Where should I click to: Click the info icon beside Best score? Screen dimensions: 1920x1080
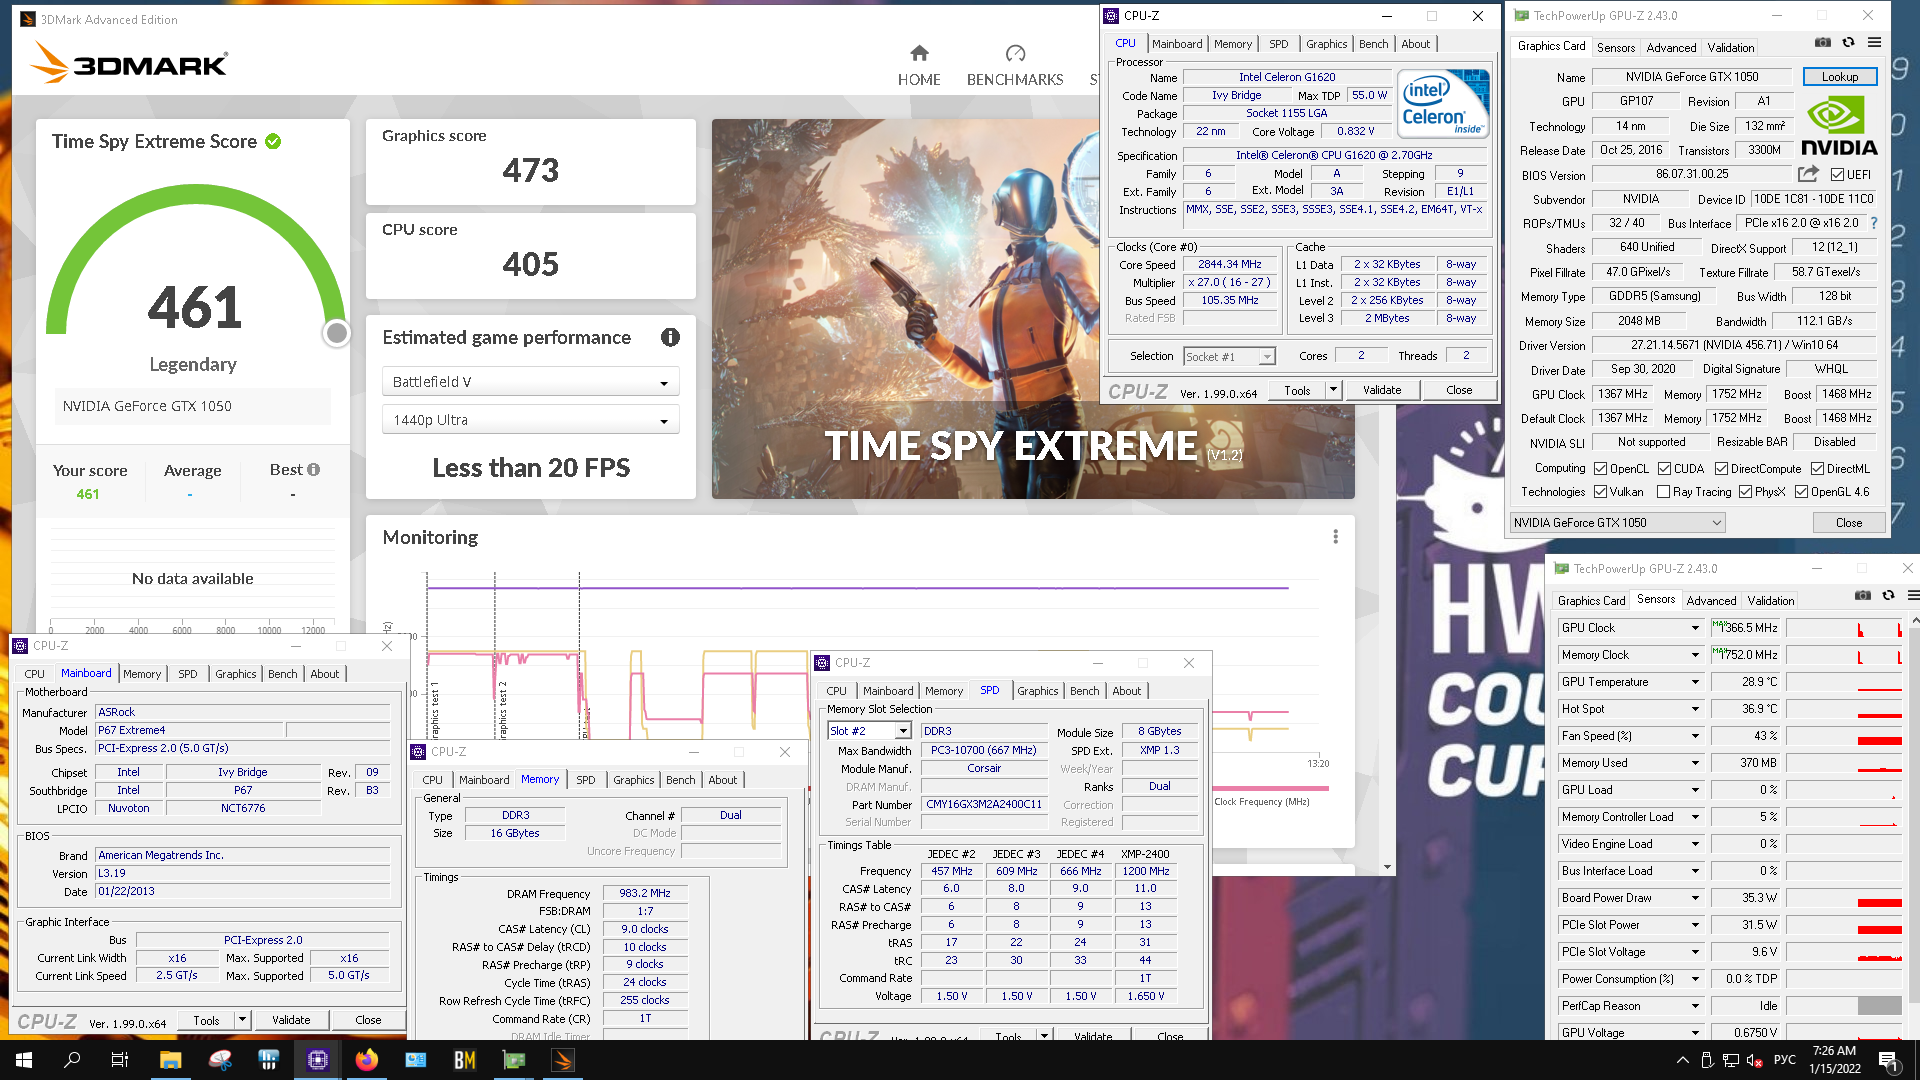[314, 470]
